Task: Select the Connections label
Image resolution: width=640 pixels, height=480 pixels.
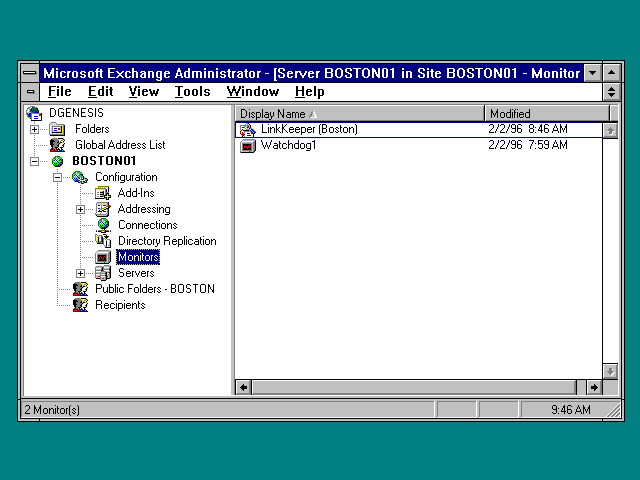Action: 148,225
